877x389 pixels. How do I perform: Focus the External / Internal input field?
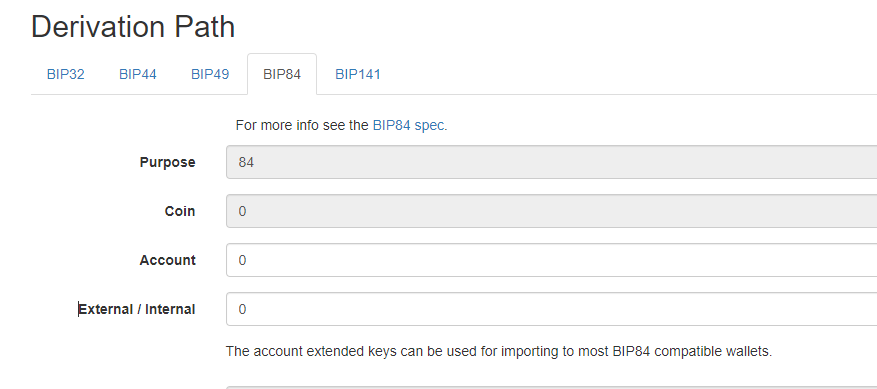(551, 309)
